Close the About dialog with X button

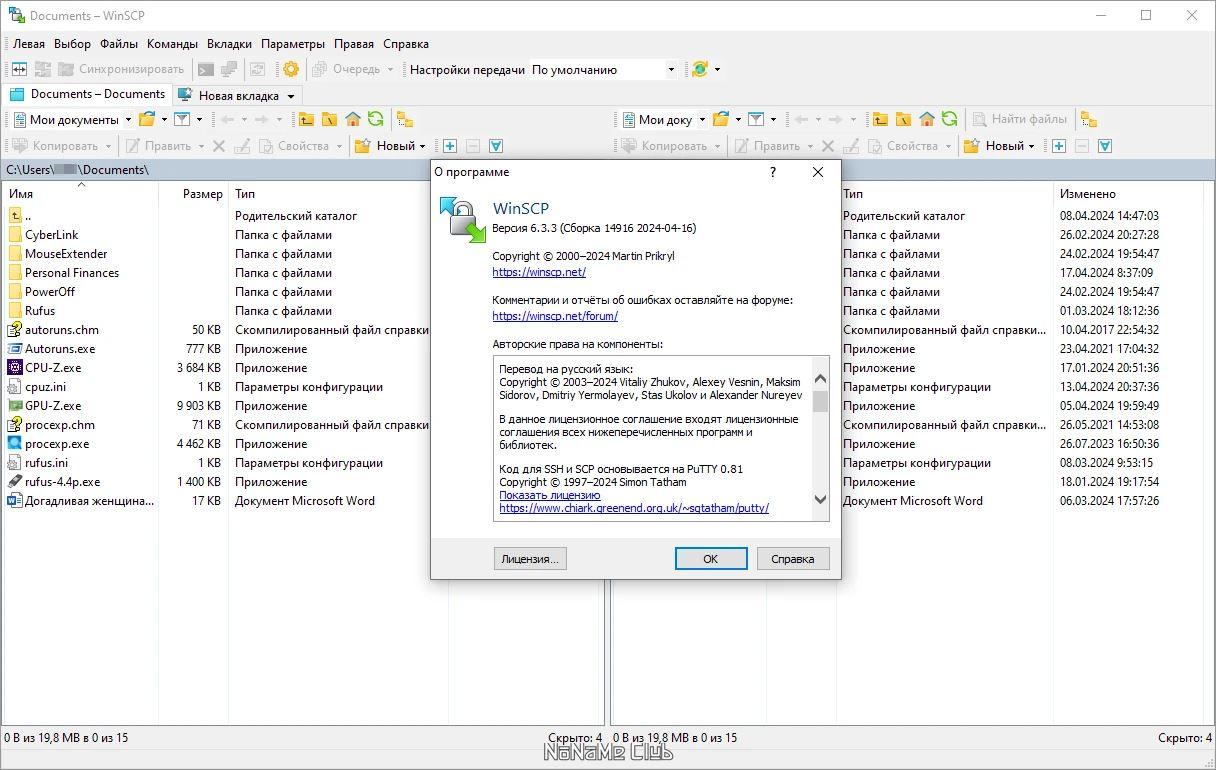click(818, 172)
